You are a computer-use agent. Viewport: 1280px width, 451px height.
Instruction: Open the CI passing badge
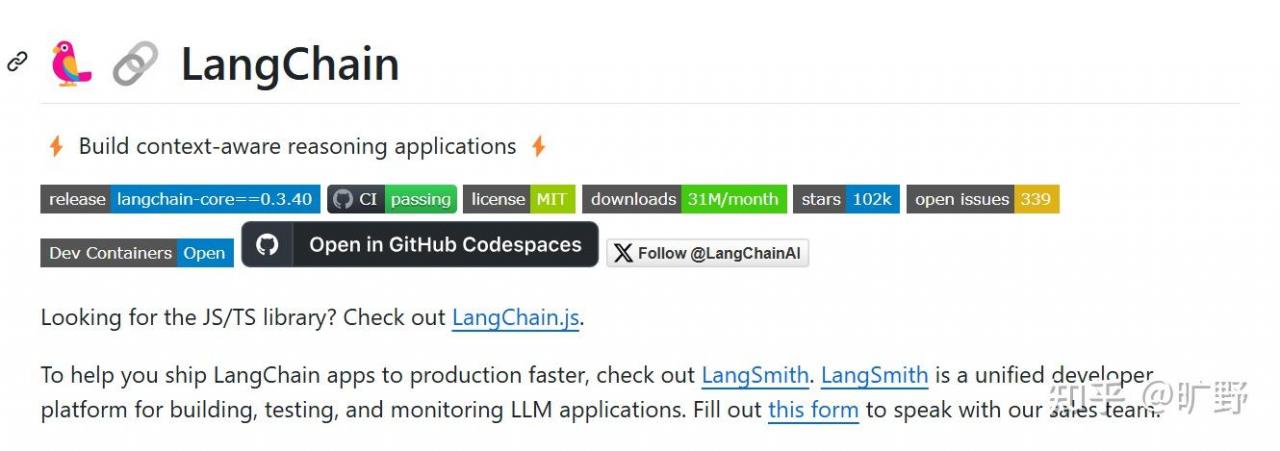click(x=392, y=199)
